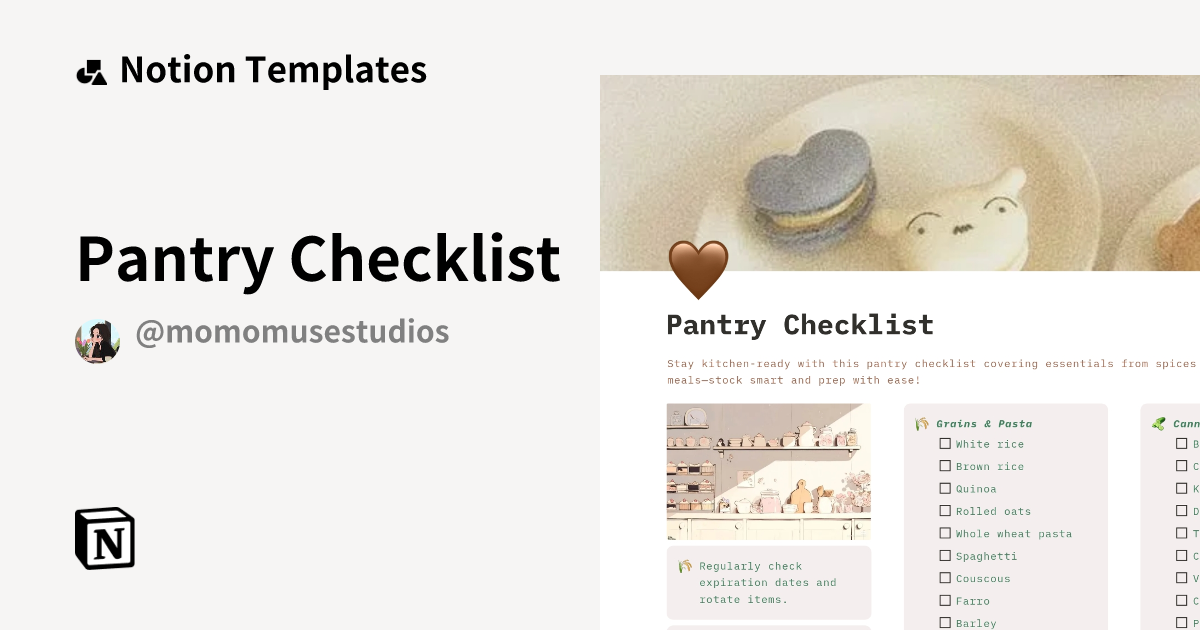Viewport: 1200px width, 630px height.
Task: Click the Notion Templates logo icon
Action: pyautogui.click(x=91, y=69)
